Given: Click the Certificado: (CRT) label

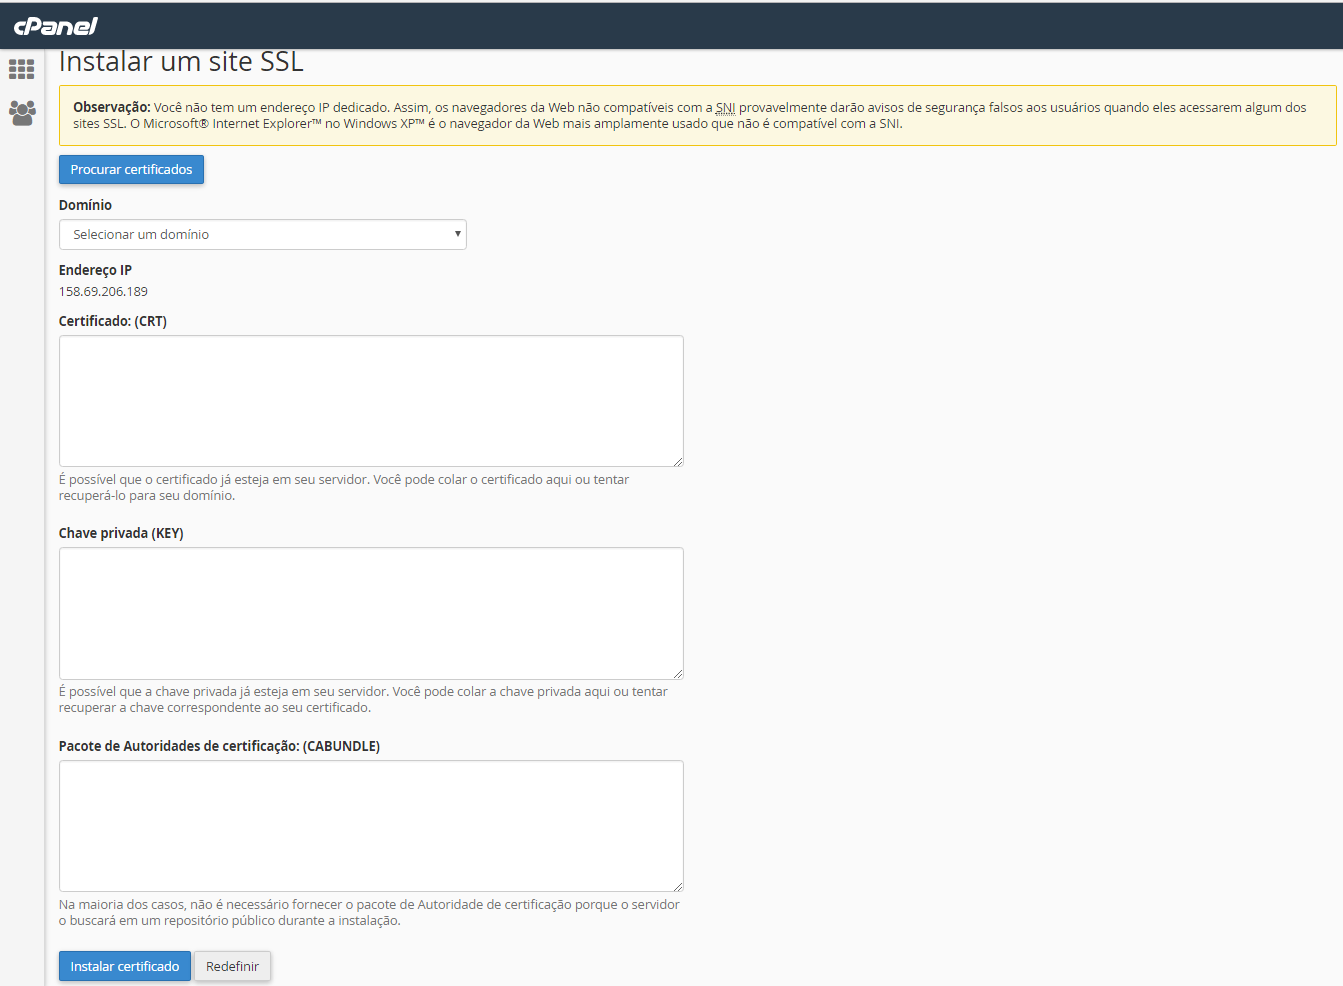Looking at the screenshot, I should click(x=113, y=321).
